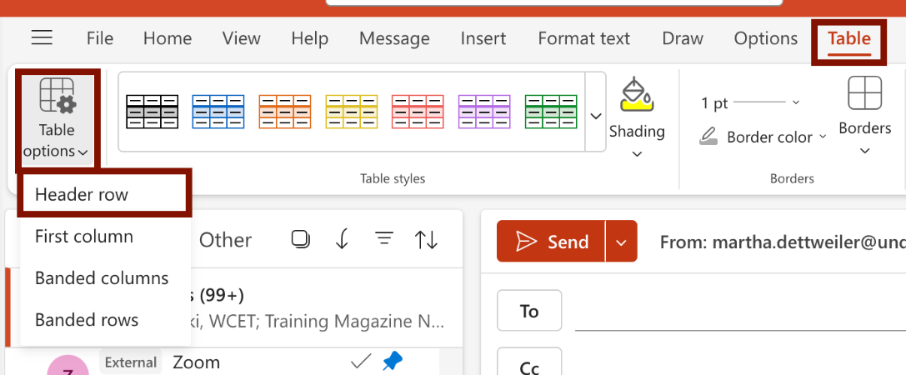Expand the Borders dropdown arrow
This screenshot has height=375, width=906.
[864, 151]
